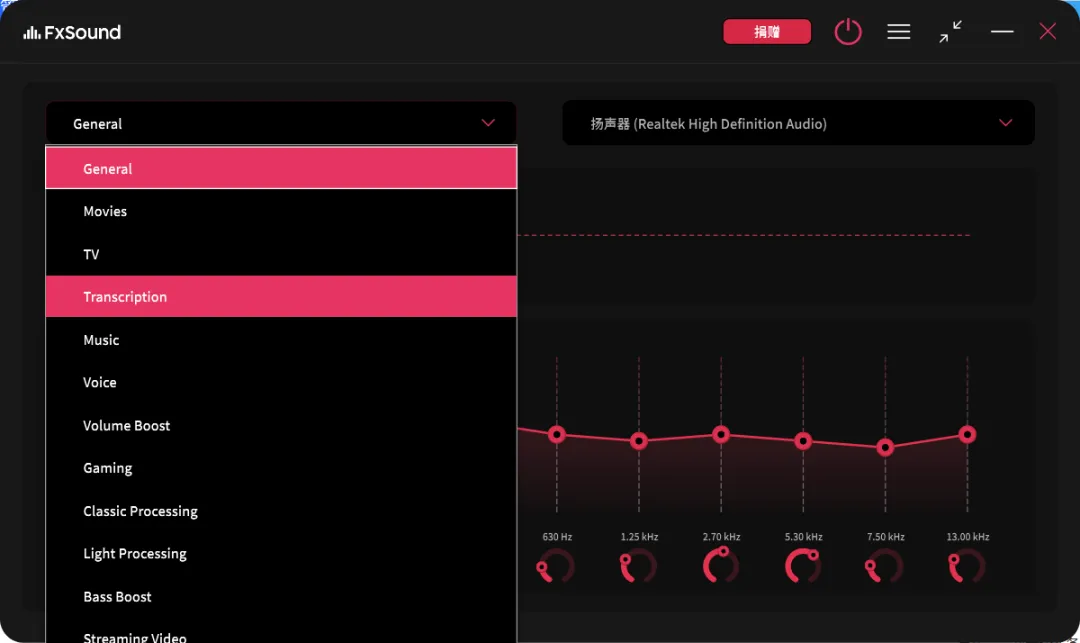The height and width of the screenshot is (643, 1080).
Task: Click the red donate button
Action: tap(767, 32)
